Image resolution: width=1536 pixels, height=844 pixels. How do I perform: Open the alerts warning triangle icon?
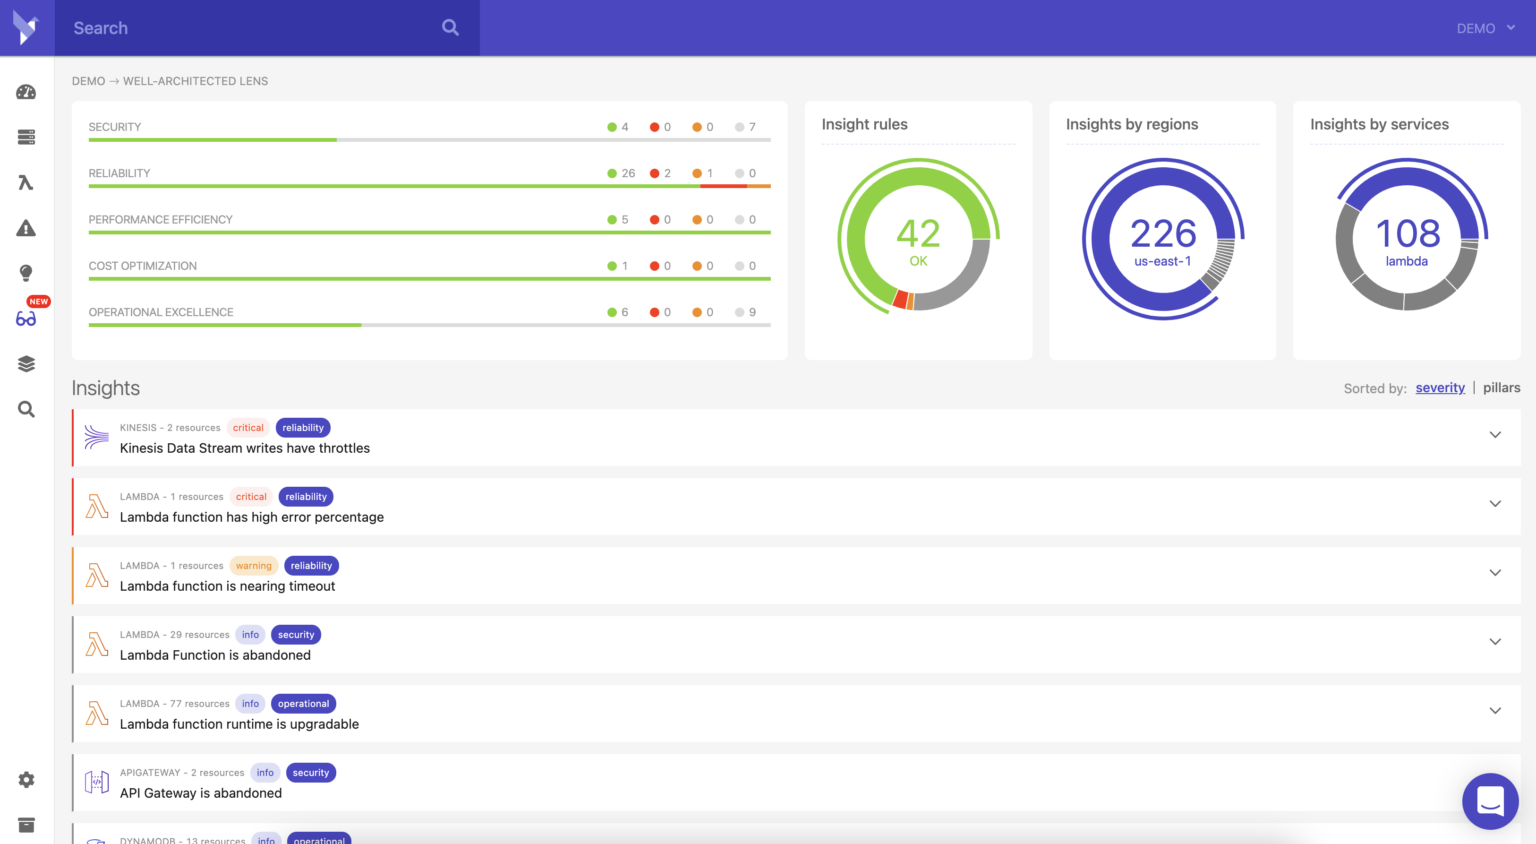point(26,228)
